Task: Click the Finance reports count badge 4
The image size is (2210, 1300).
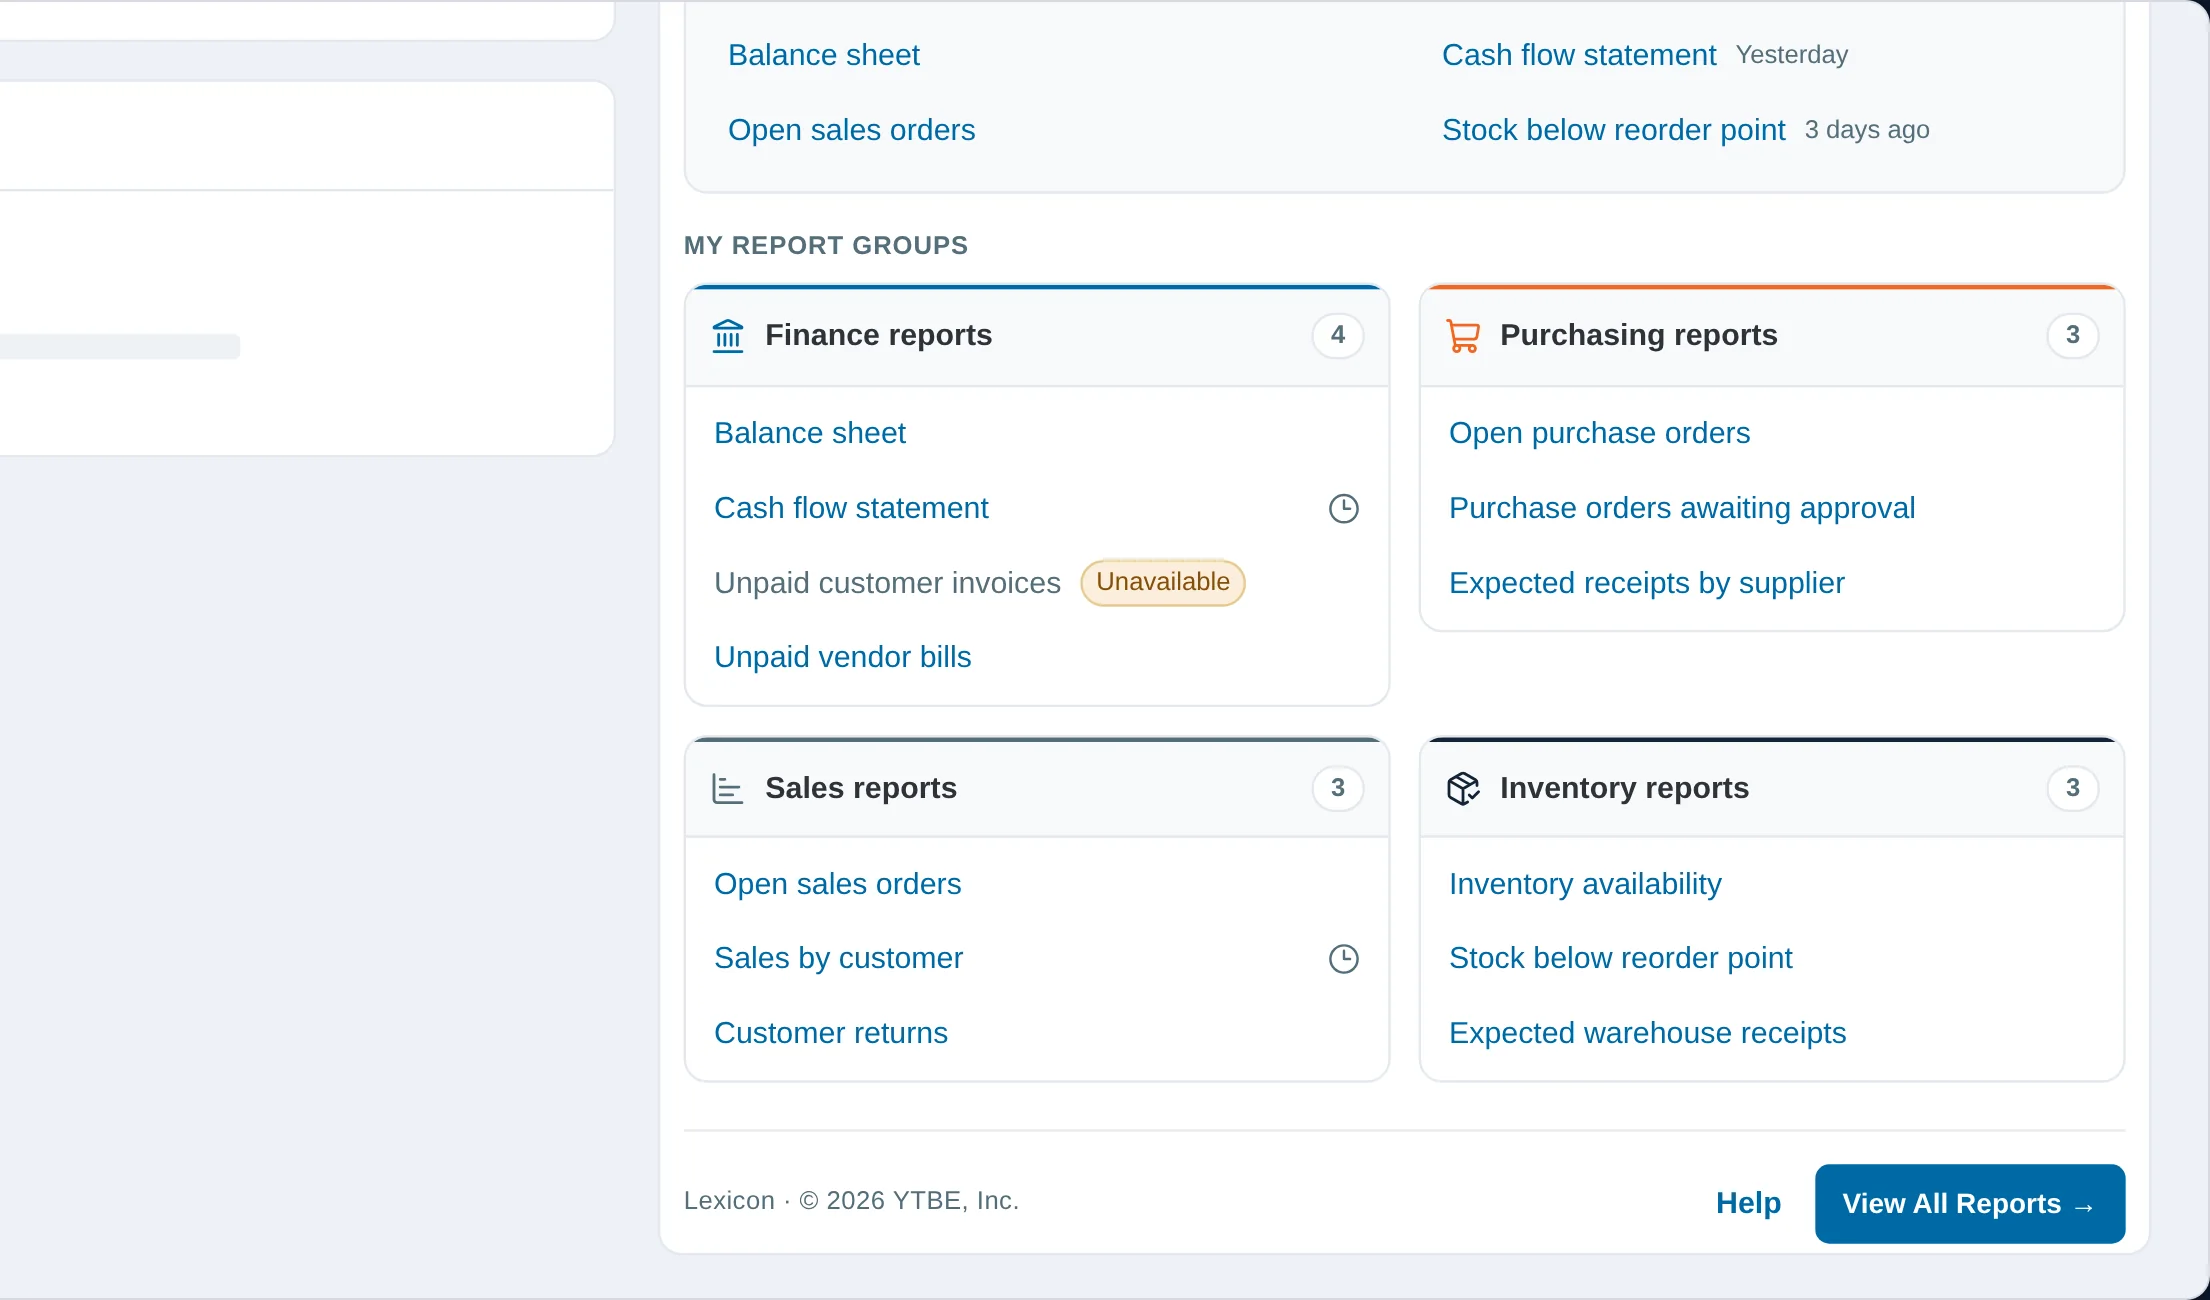Action: [x=1337, y=336]
